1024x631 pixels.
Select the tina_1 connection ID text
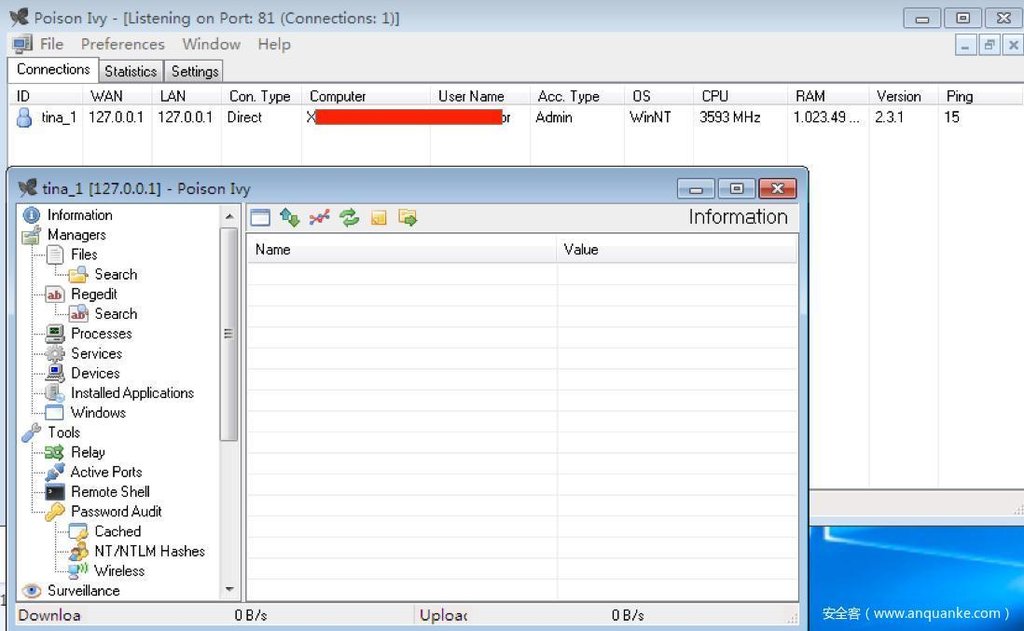(x=59, y=118)
